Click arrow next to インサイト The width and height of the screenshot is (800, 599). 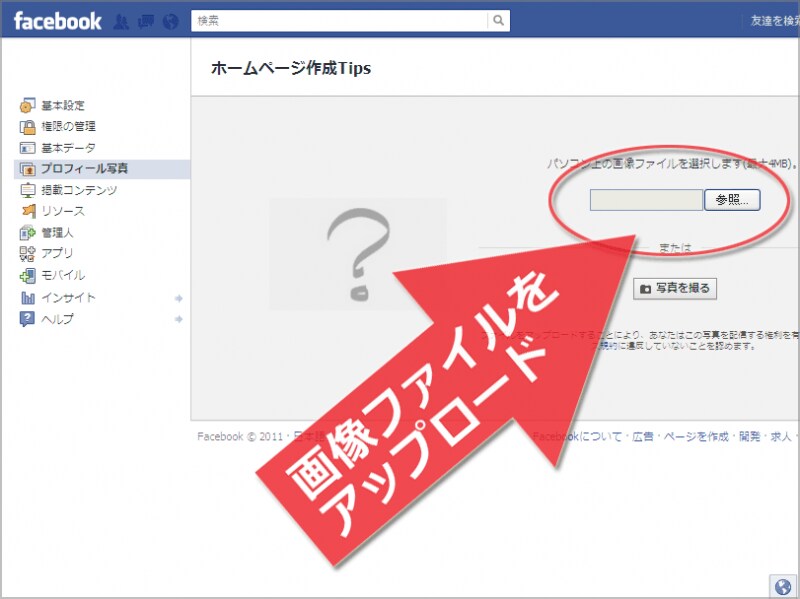[x=179, y=298]
